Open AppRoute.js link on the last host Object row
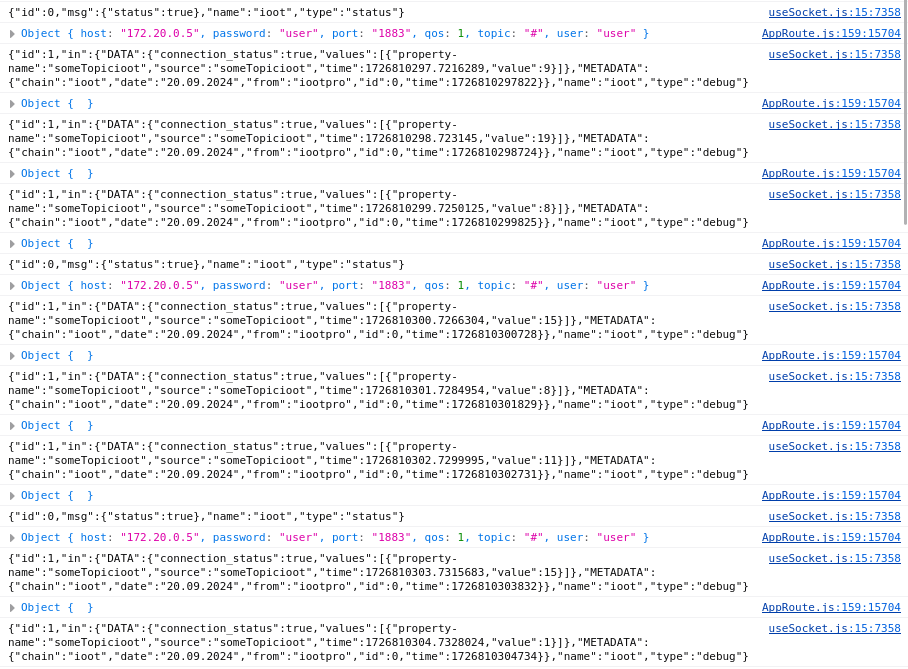The height and width of the screenshot is (669, 908). point(830,538)
